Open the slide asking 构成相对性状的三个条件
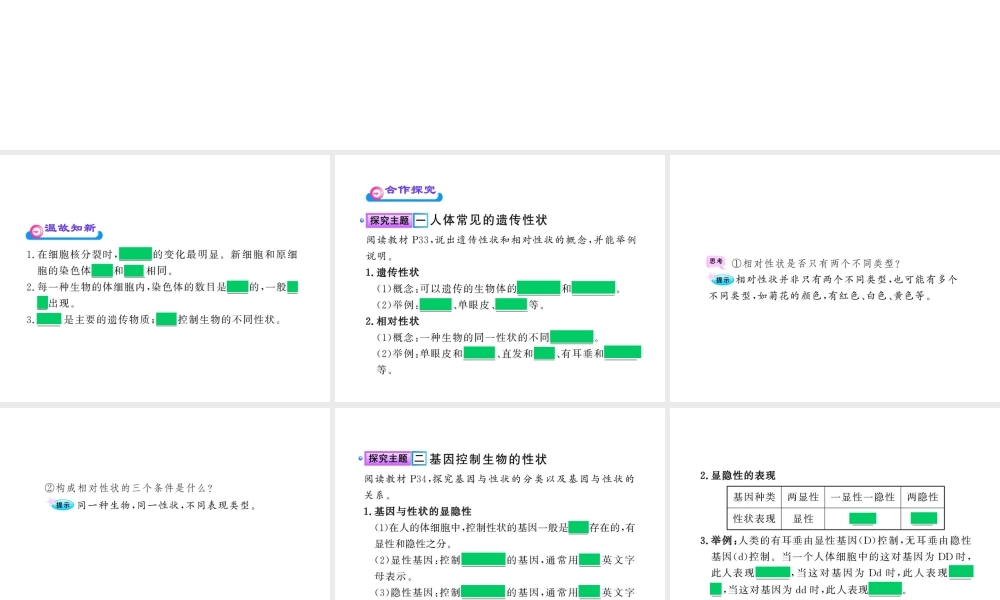The height and width of the screenshot is (600, 1000). pyautogui.click(x=165, y=504)
